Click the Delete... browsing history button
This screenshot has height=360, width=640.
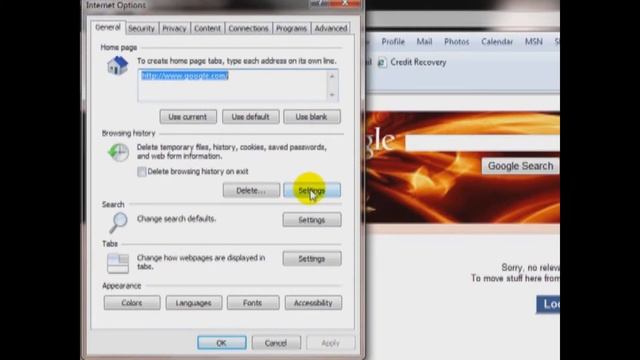(x=251, y=190)
